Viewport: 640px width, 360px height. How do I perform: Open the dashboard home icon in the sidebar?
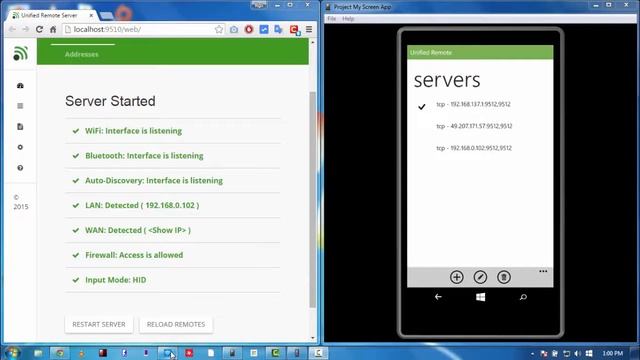(x=20, y=86)
